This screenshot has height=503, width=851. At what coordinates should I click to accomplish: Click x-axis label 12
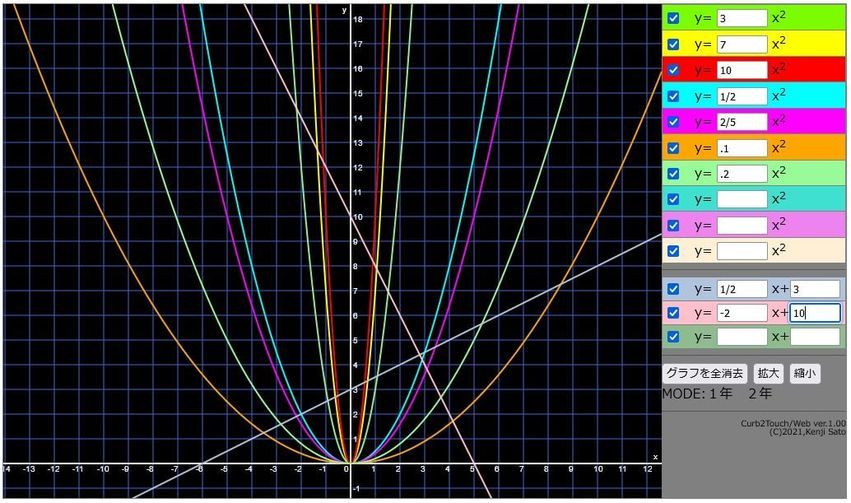pyautogui.click(x=647, y=469)
